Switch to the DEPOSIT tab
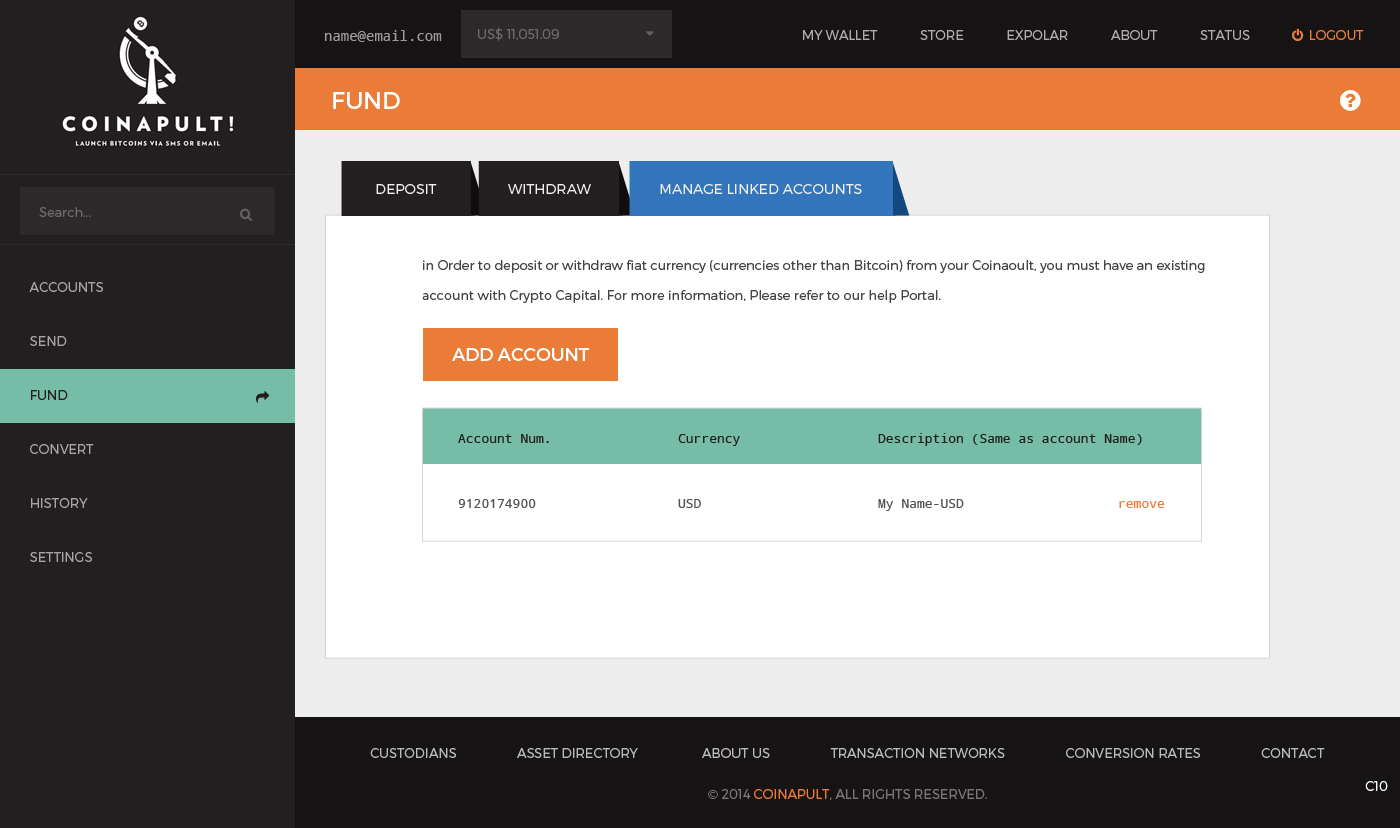The width and height of the screenshot is (1400, 828). click(x=406, y=189)
